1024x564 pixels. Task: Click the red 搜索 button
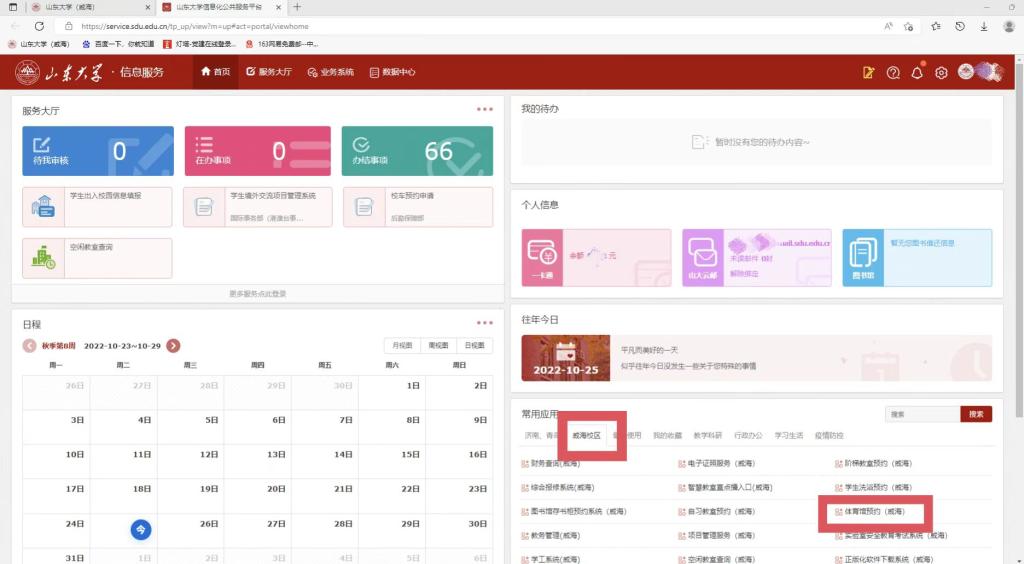pos(976,414)
